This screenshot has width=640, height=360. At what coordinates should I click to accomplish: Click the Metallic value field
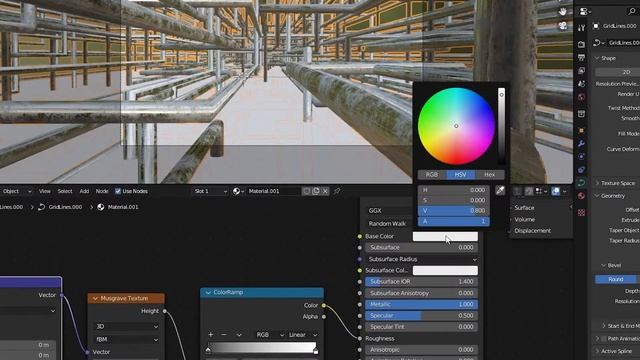(421, 304)
